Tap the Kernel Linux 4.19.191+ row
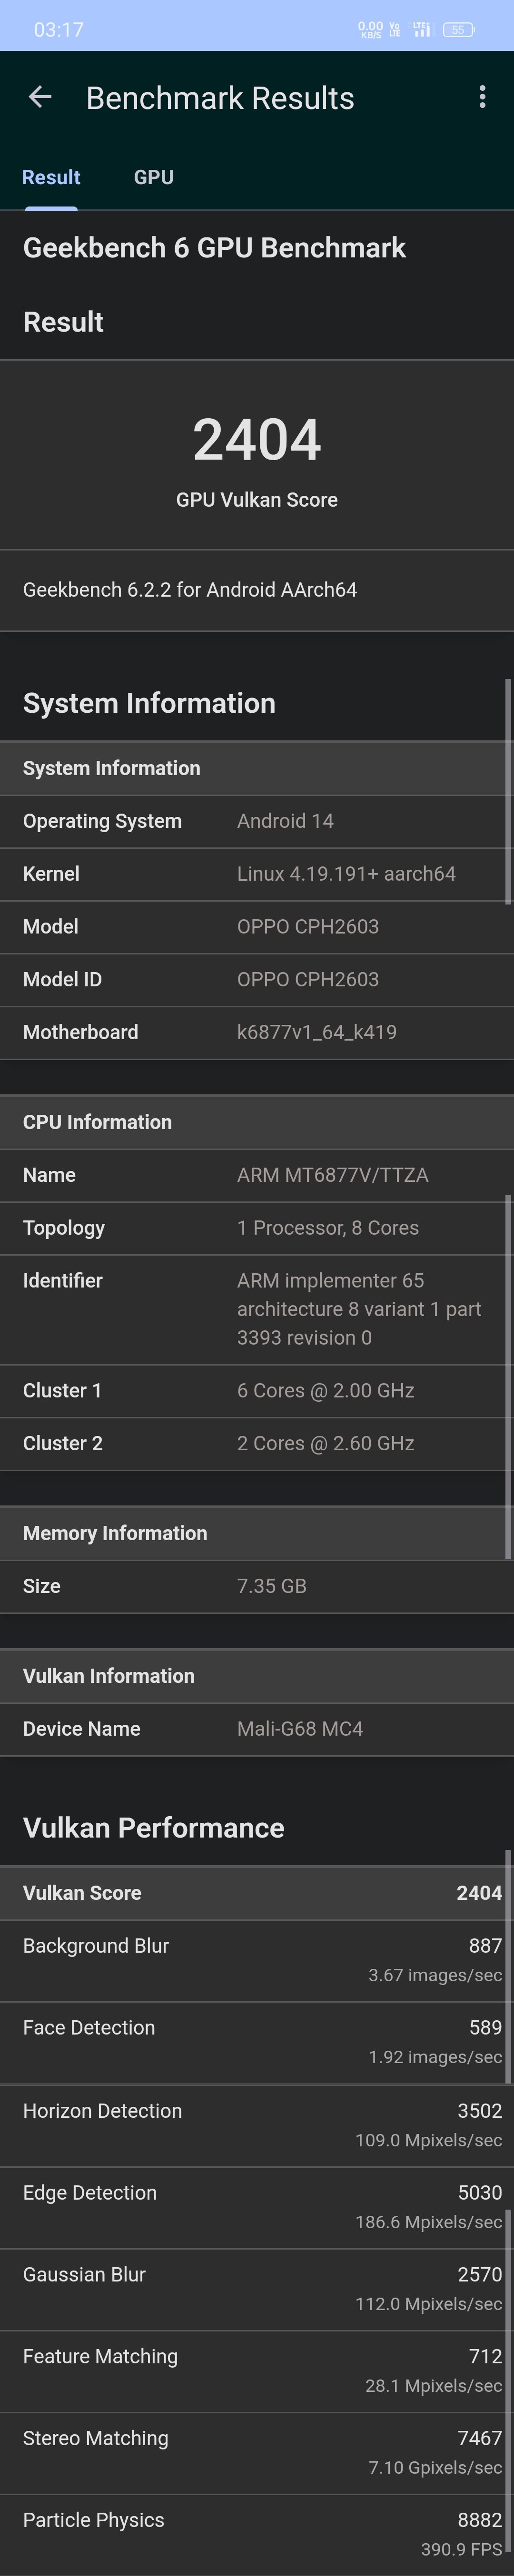514x2576 pixels. pyautogui.click(x=257, y=874)
